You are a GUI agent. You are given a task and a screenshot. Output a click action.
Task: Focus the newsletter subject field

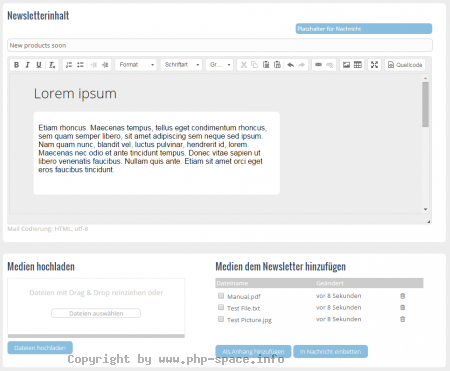(220, 45)
